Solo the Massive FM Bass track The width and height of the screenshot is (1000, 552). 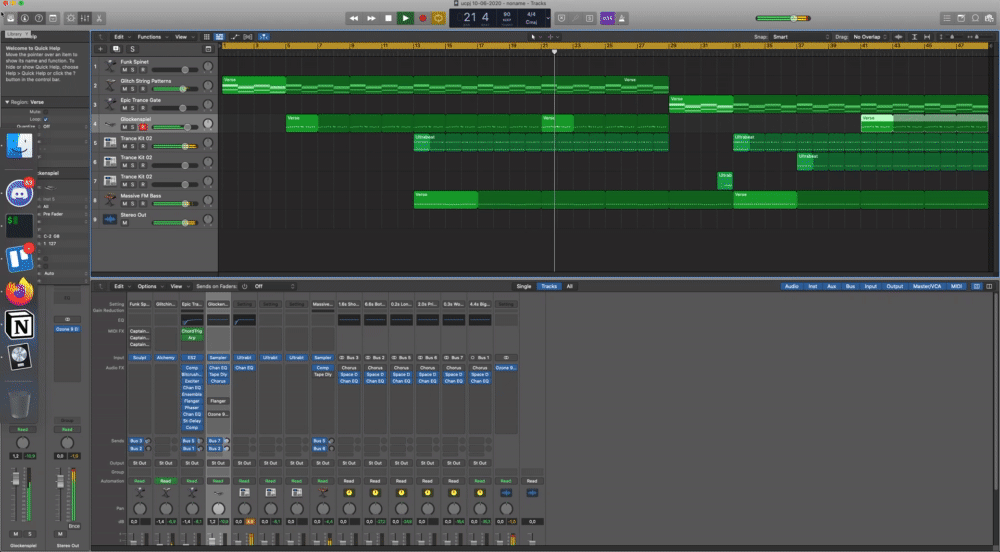[134, 203]
